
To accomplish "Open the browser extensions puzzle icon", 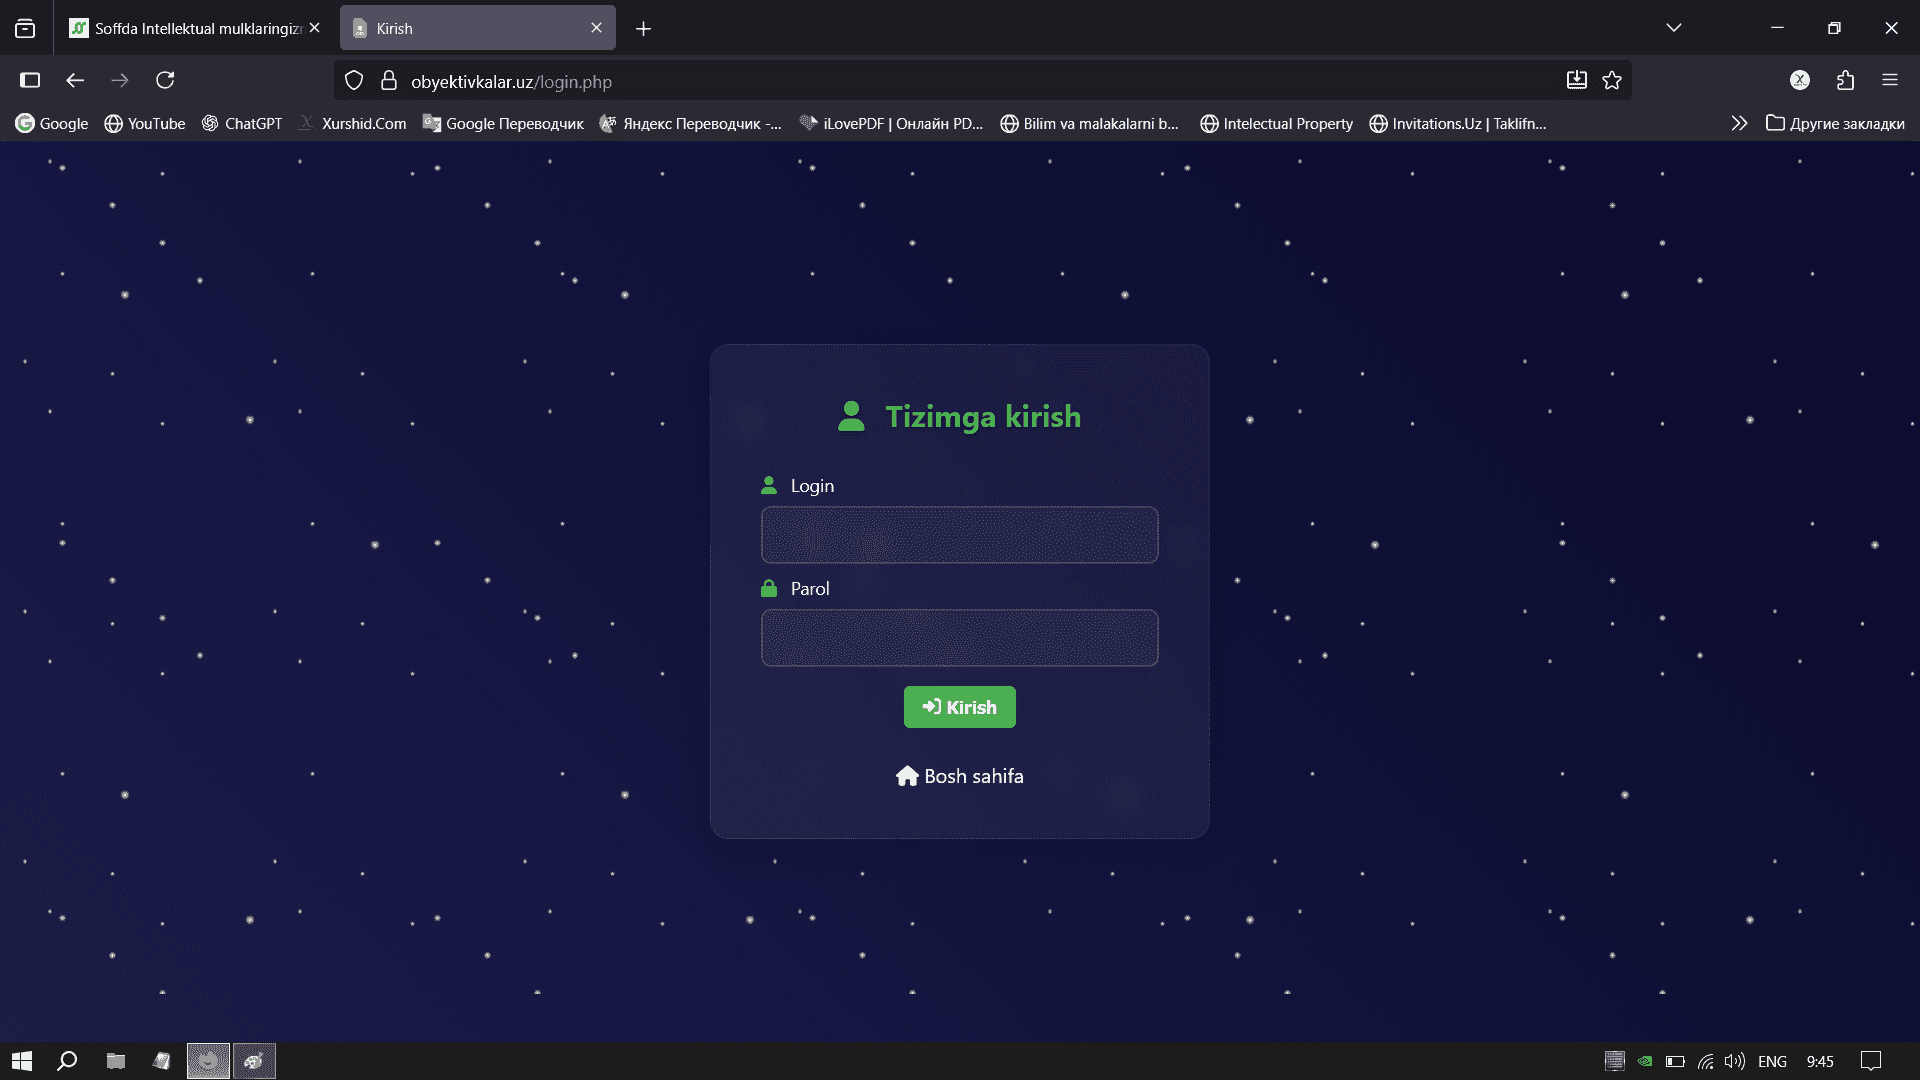I will coord(1845,80).
